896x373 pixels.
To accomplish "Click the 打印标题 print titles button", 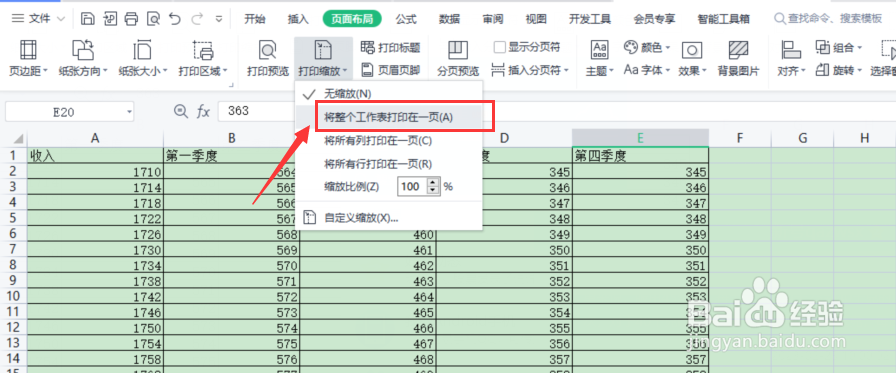I will point(391,47).
